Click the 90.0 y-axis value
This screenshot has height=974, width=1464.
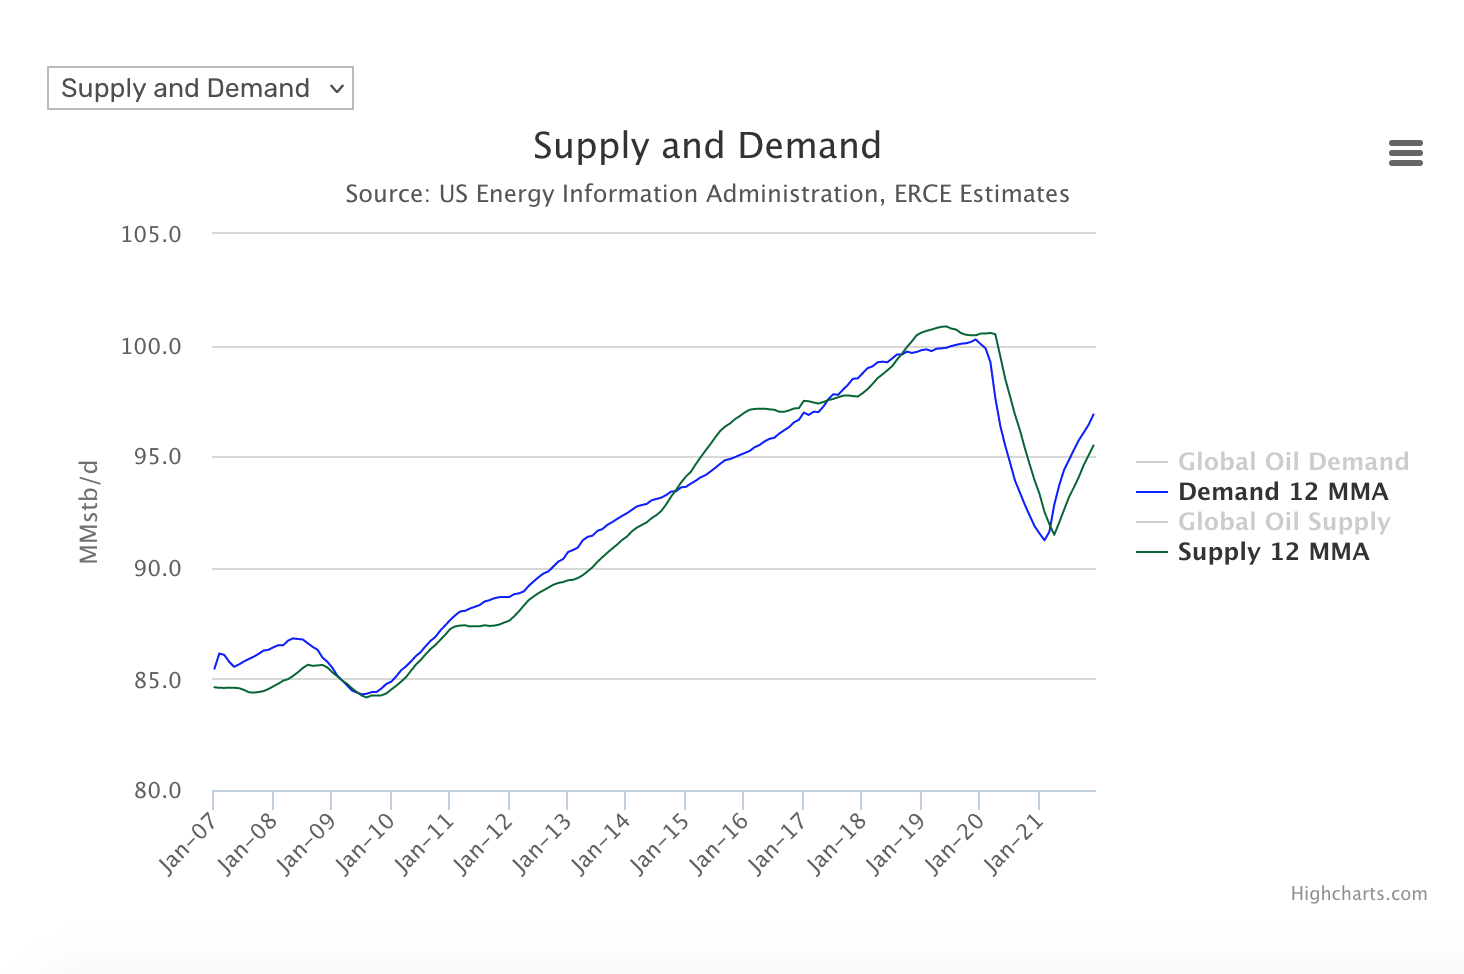tap(158, 569)
